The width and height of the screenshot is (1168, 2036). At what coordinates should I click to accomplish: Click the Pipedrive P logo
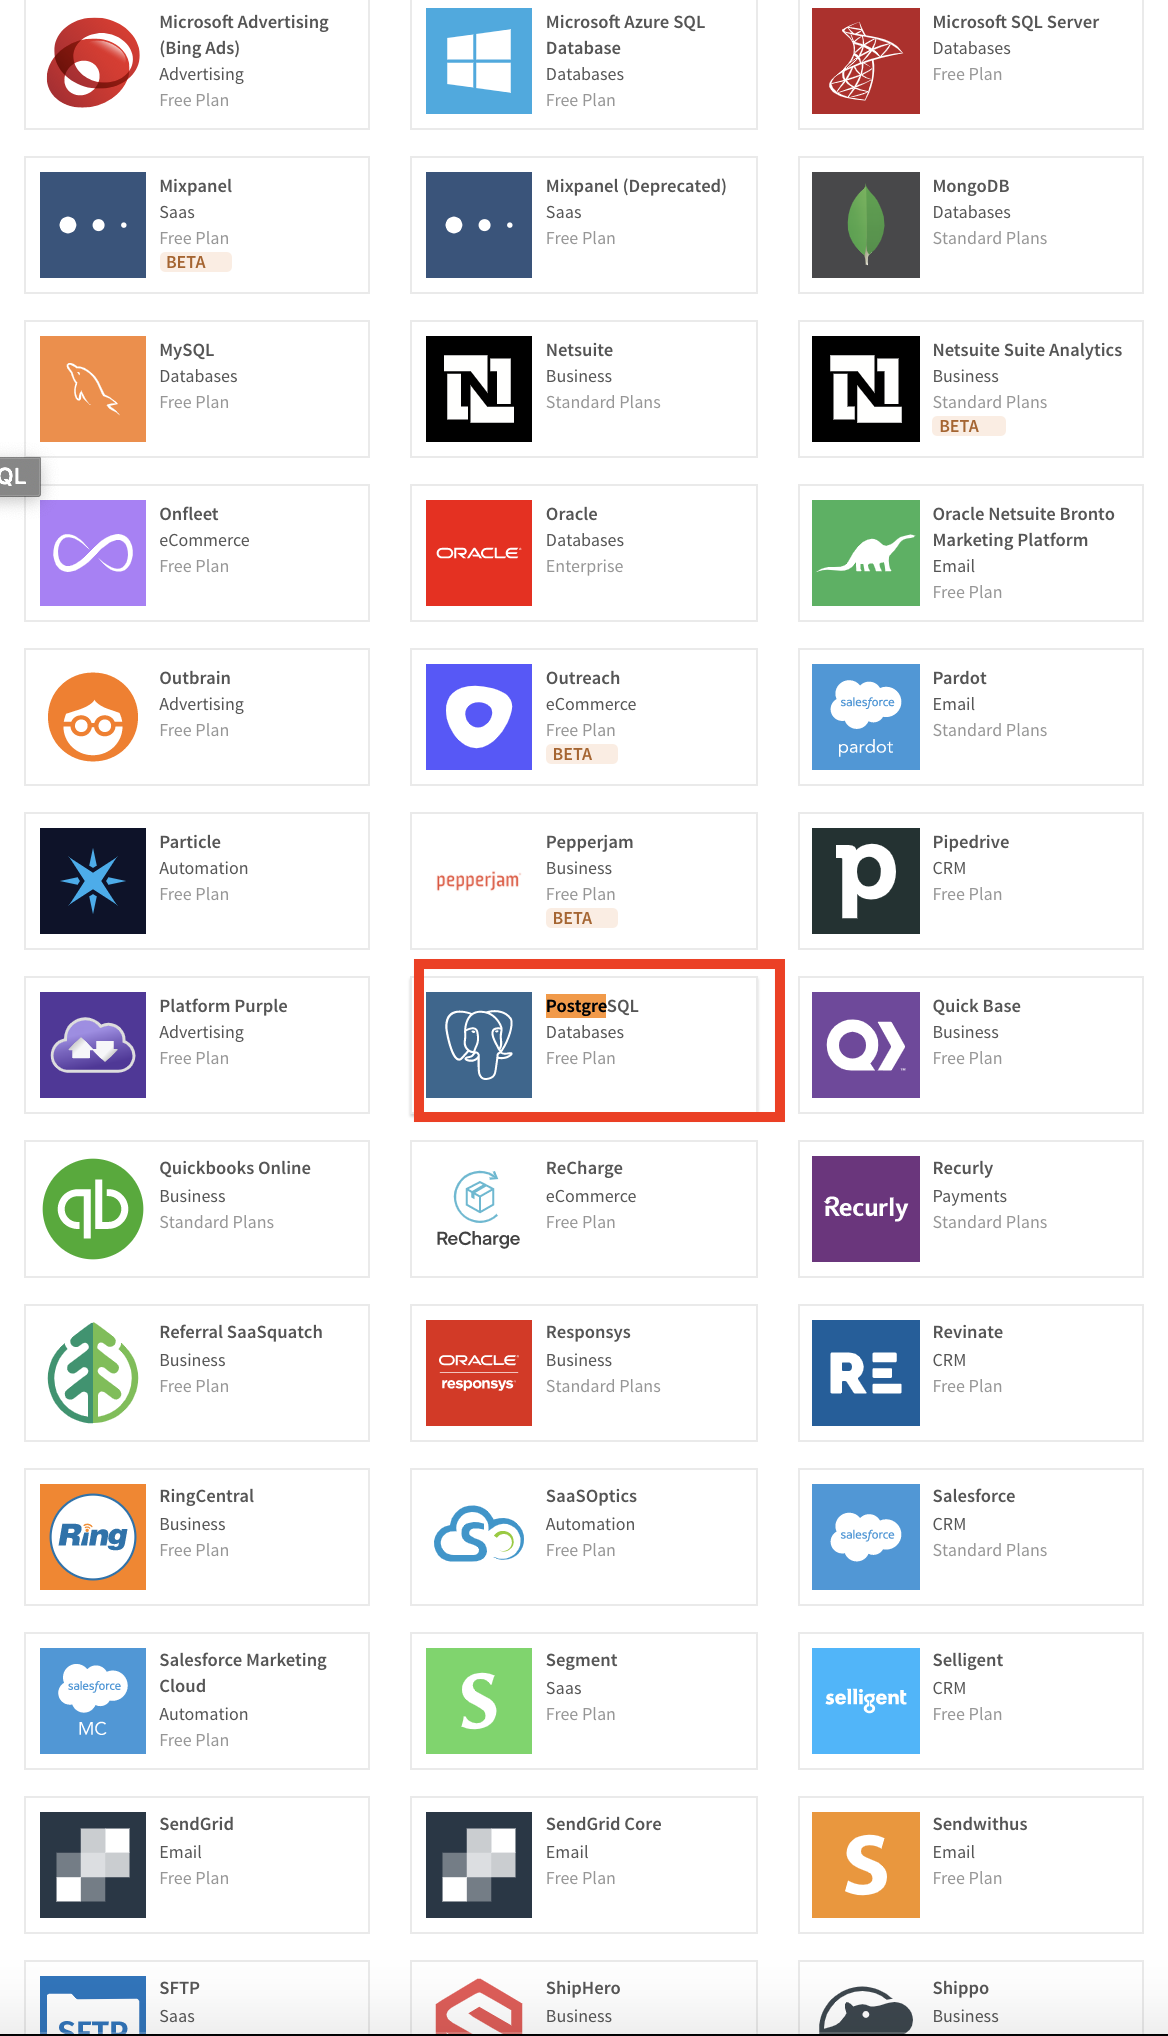tap(866, 881)
